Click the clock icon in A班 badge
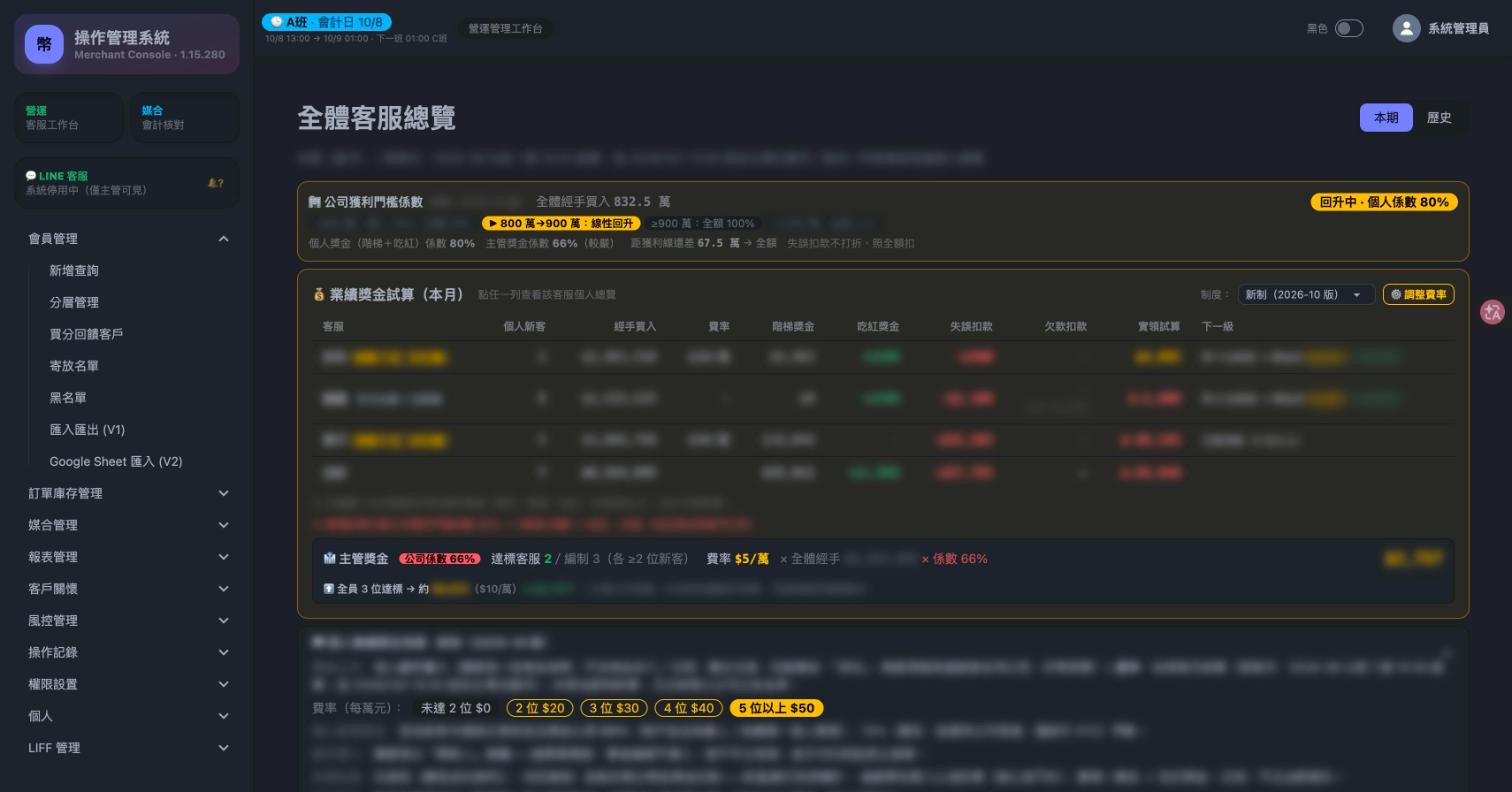 coord(277,22)
